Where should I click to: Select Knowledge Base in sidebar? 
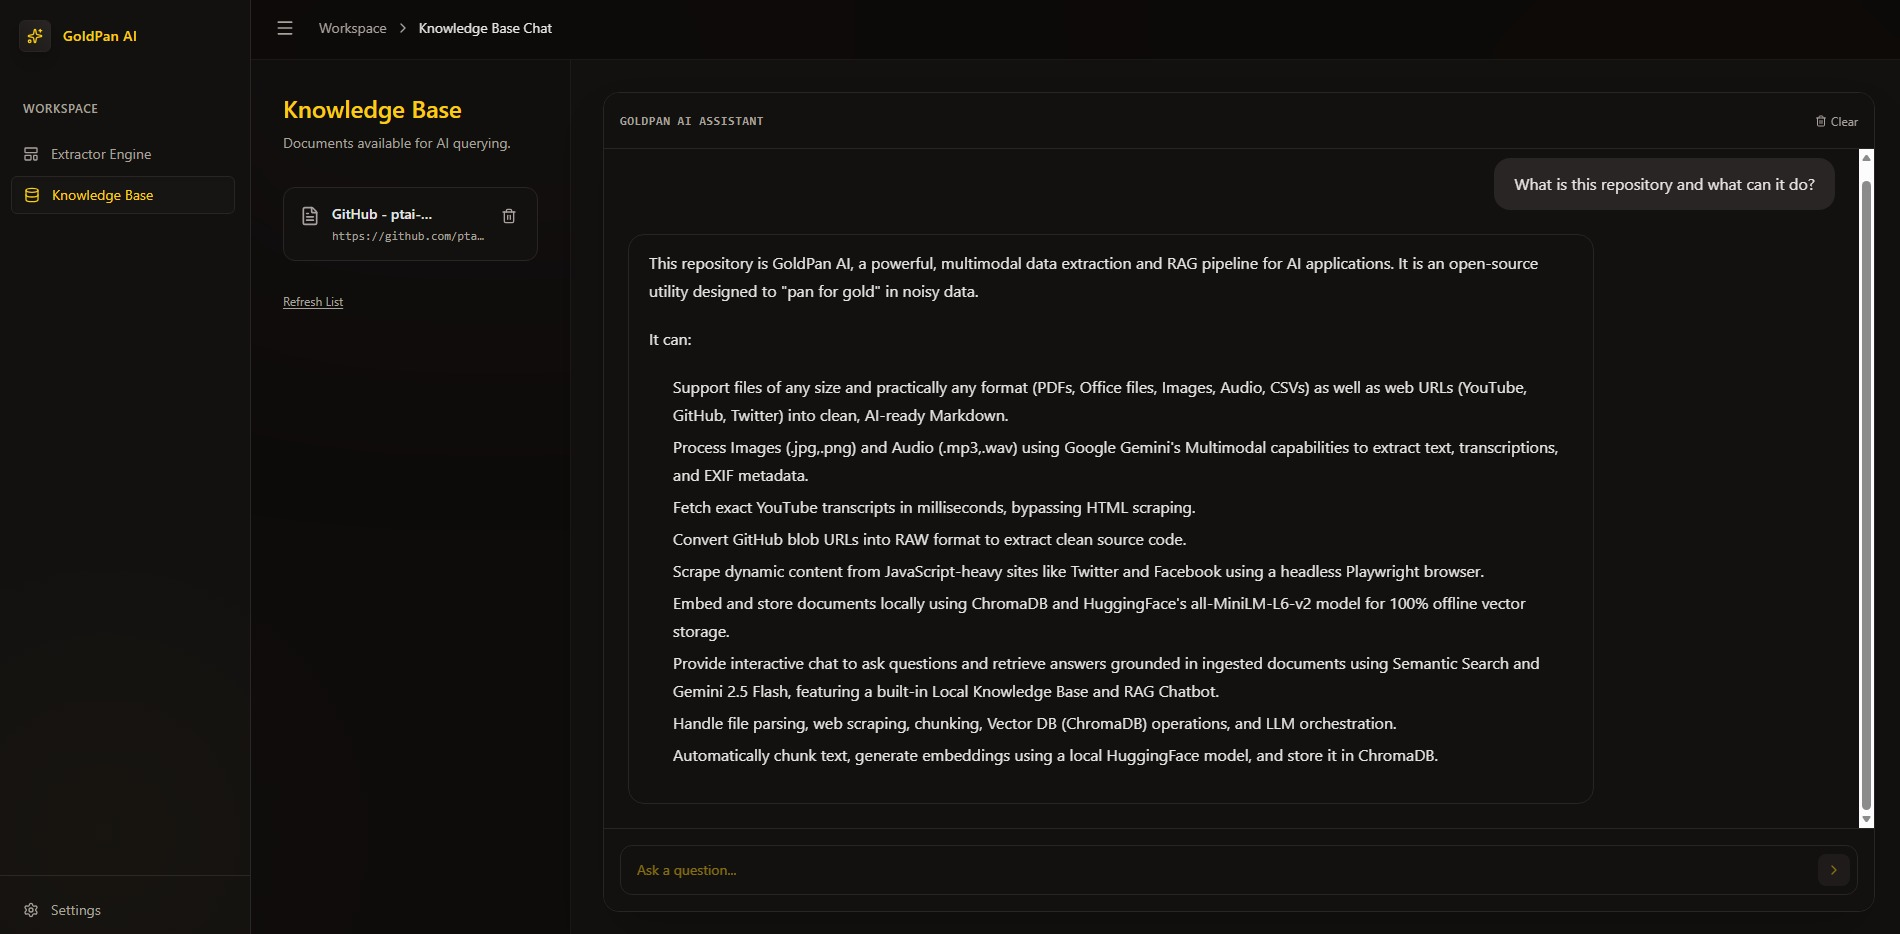coord(123,195)
